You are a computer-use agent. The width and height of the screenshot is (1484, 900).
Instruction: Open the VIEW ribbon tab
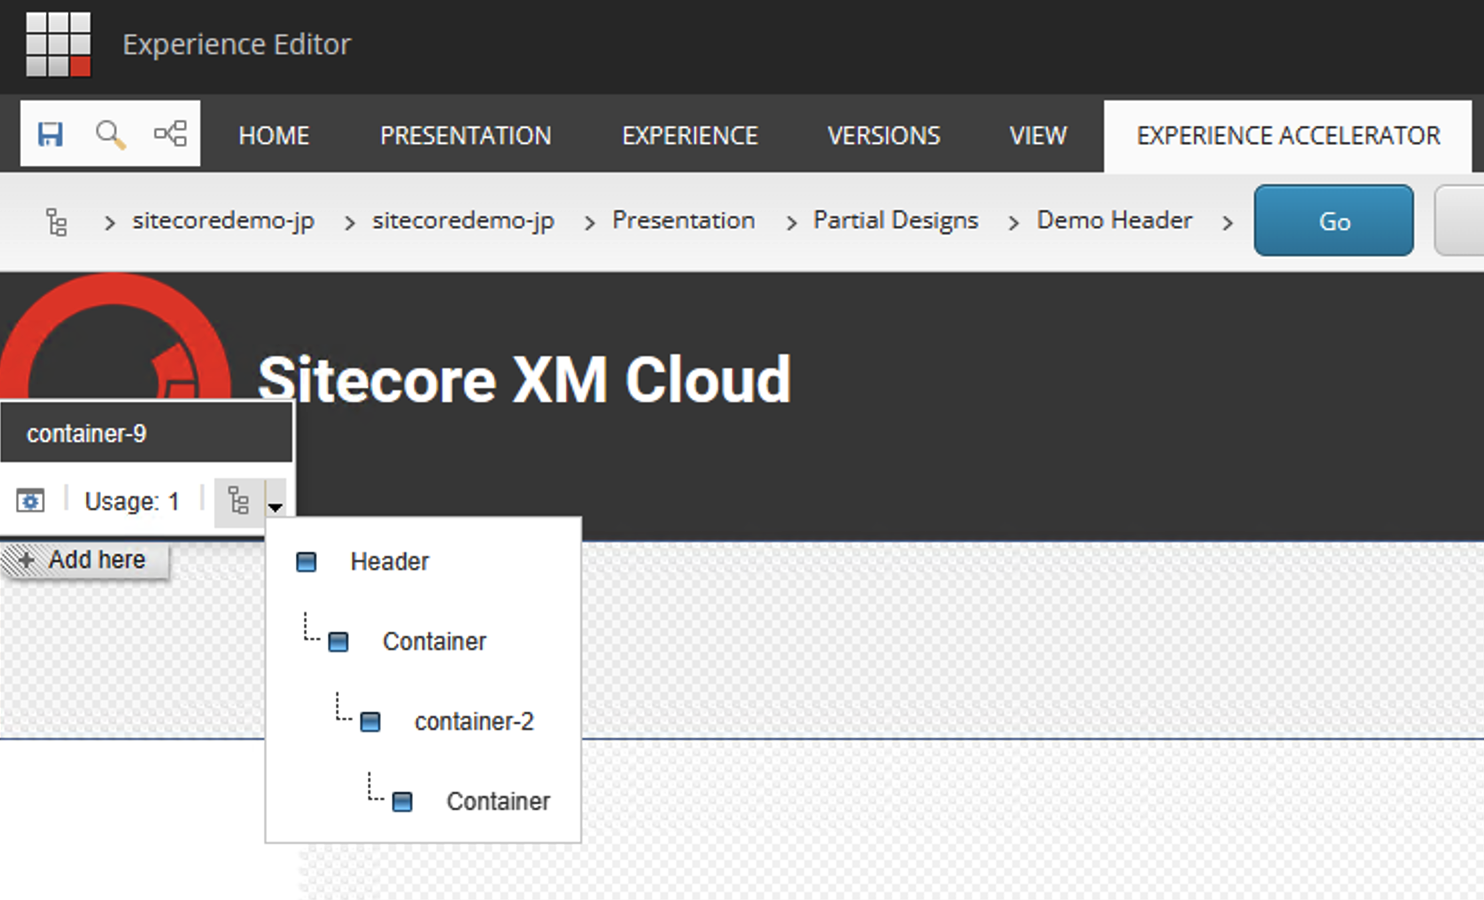(x=1038, y=135)
